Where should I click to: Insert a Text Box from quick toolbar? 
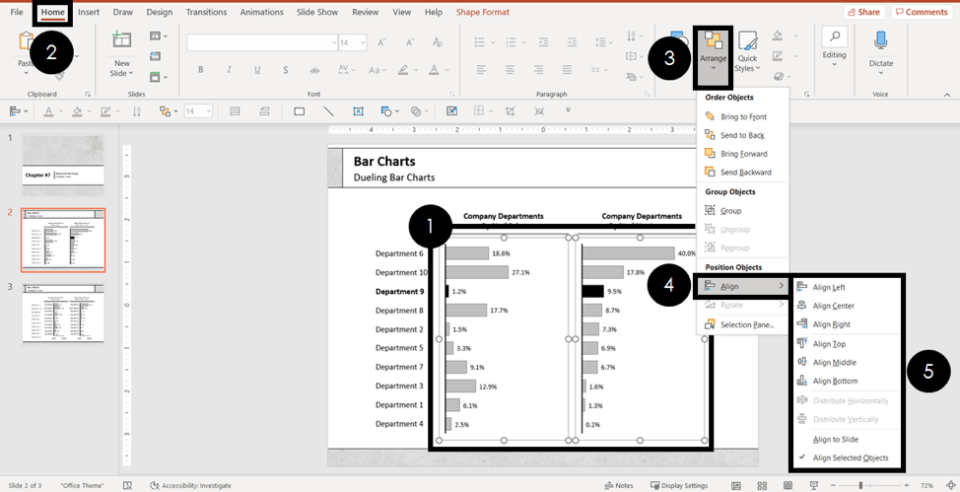(x=358, y=111)
